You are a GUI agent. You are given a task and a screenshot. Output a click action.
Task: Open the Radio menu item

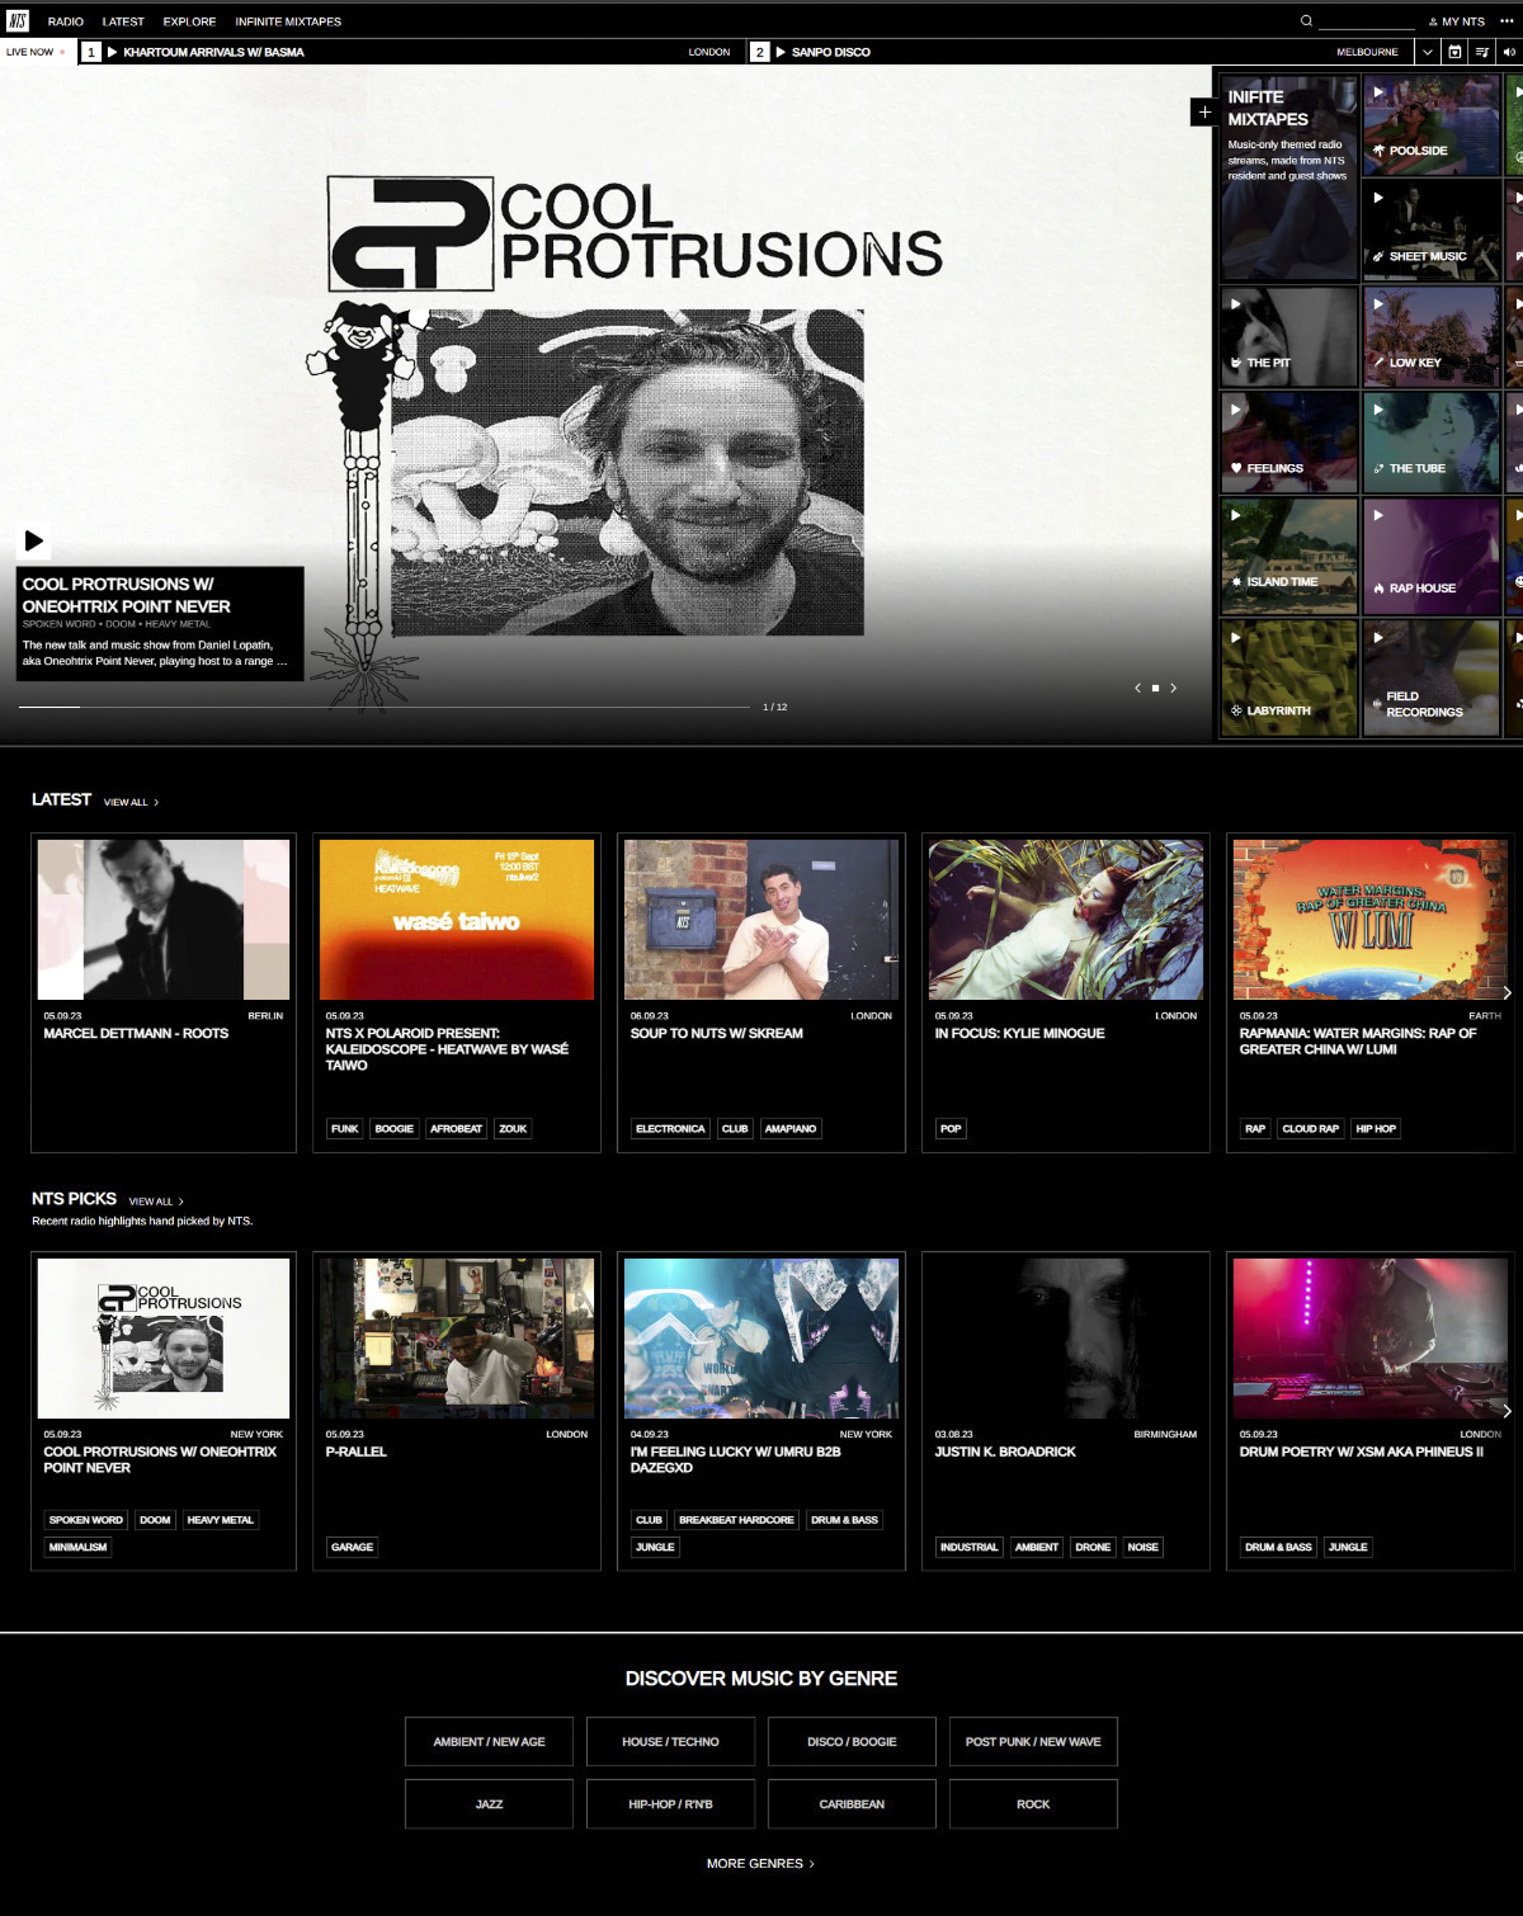pos(66,21)
